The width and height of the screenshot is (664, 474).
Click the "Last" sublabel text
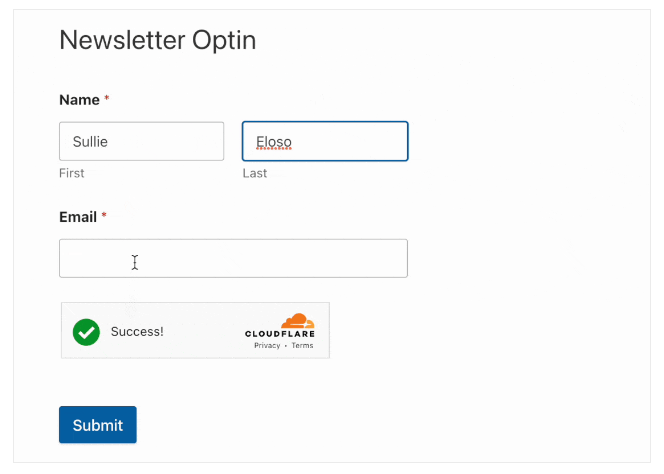click(255, 173)
